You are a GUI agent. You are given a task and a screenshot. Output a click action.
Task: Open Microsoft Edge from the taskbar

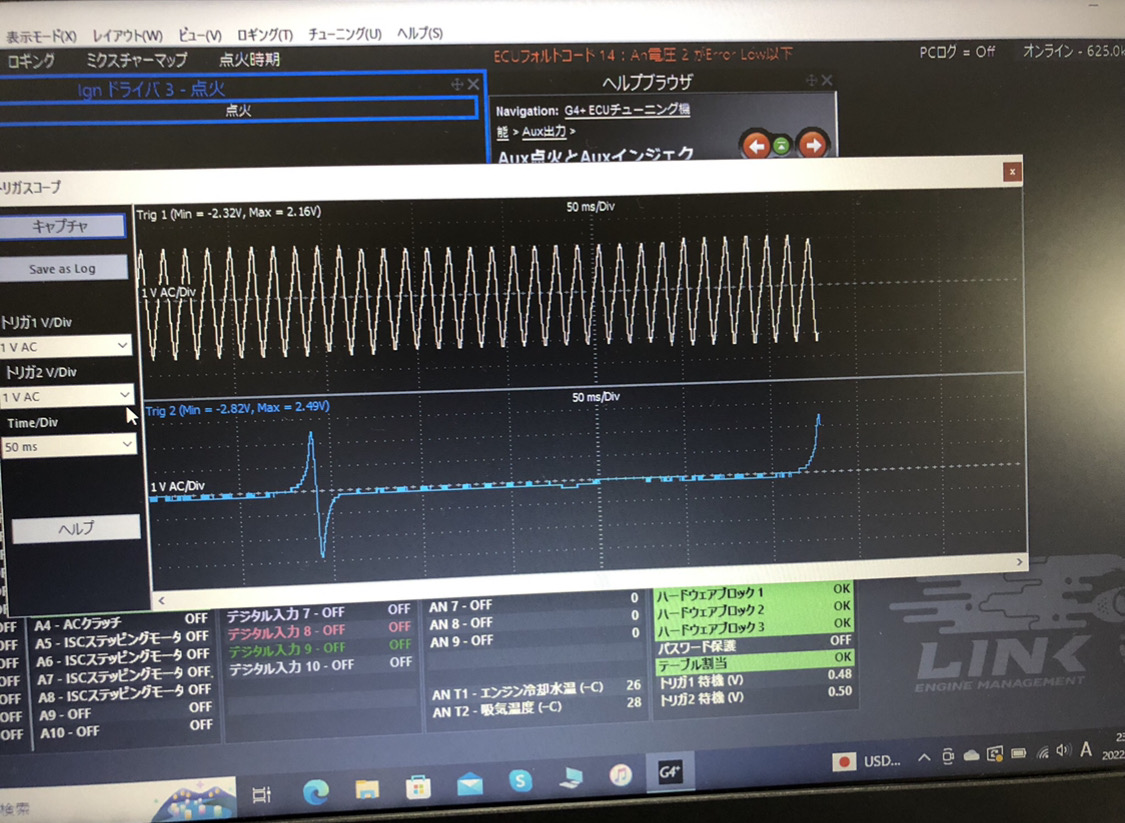point(316,791)
